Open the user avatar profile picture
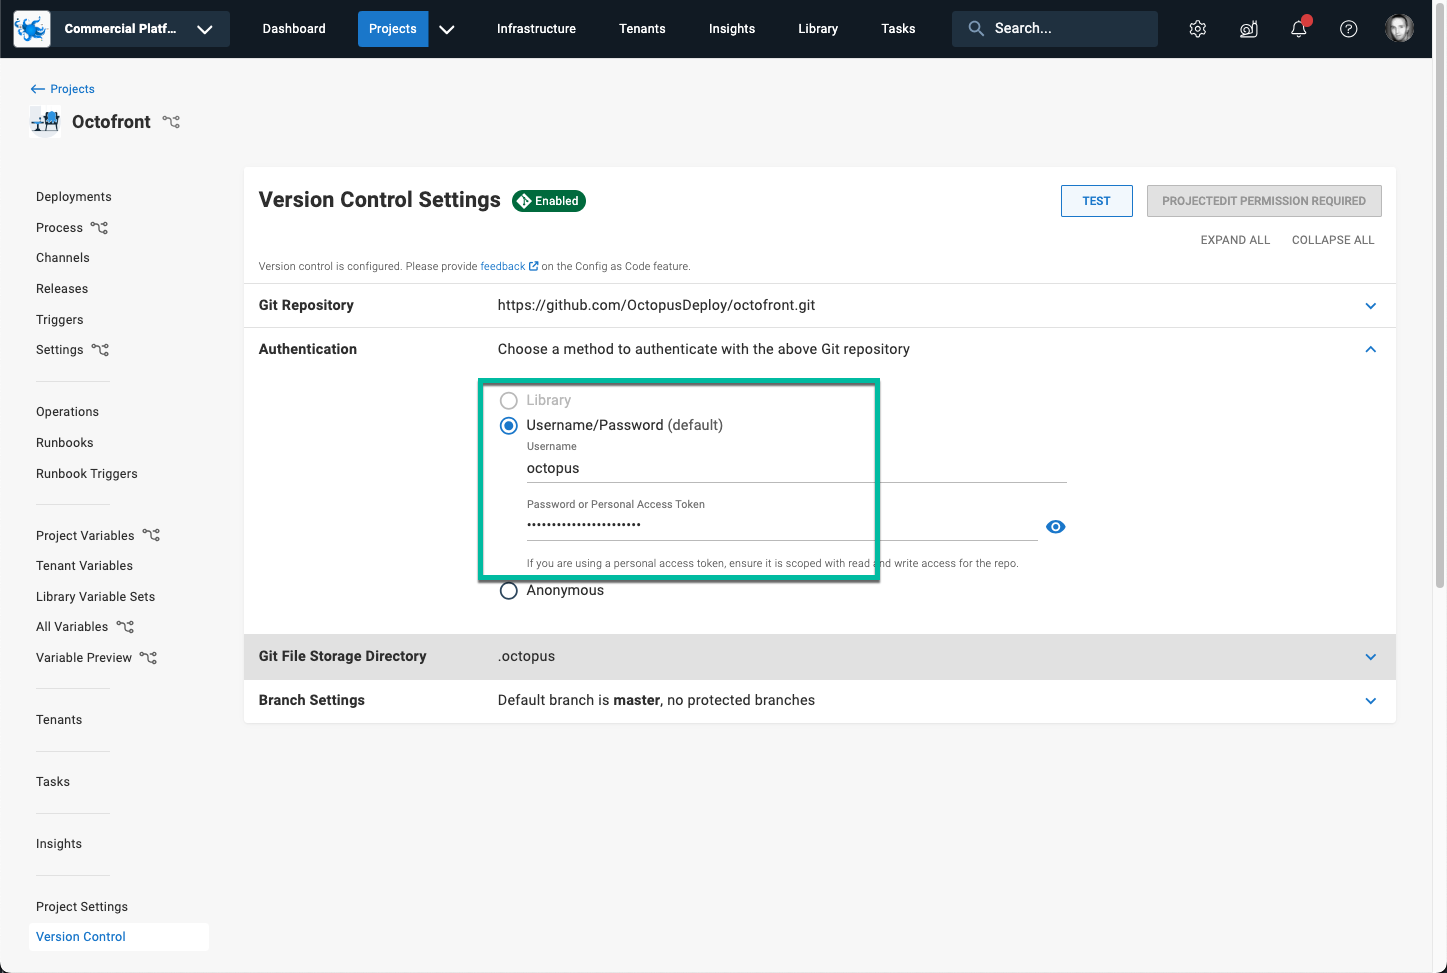This screenshot has width=1447, height=973. (x=1399, y=28)
